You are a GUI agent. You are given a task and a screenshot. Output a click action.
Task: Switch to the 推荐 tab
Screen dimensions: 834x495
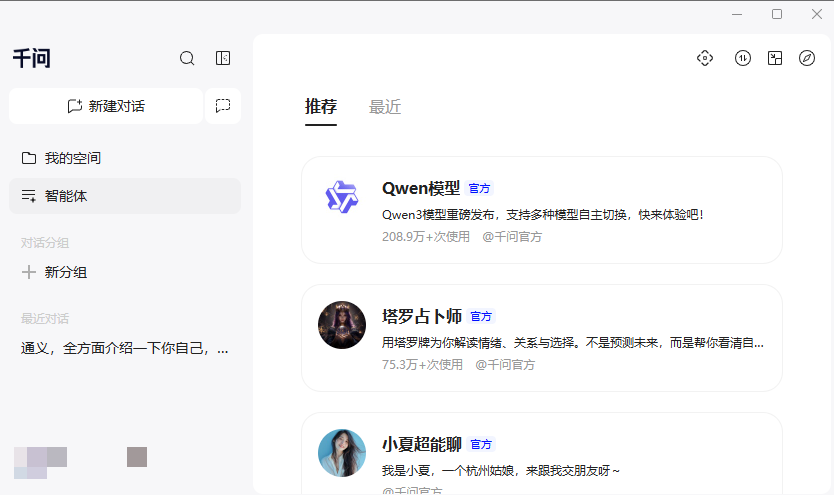pyautogui.click(x=321, y=106)
